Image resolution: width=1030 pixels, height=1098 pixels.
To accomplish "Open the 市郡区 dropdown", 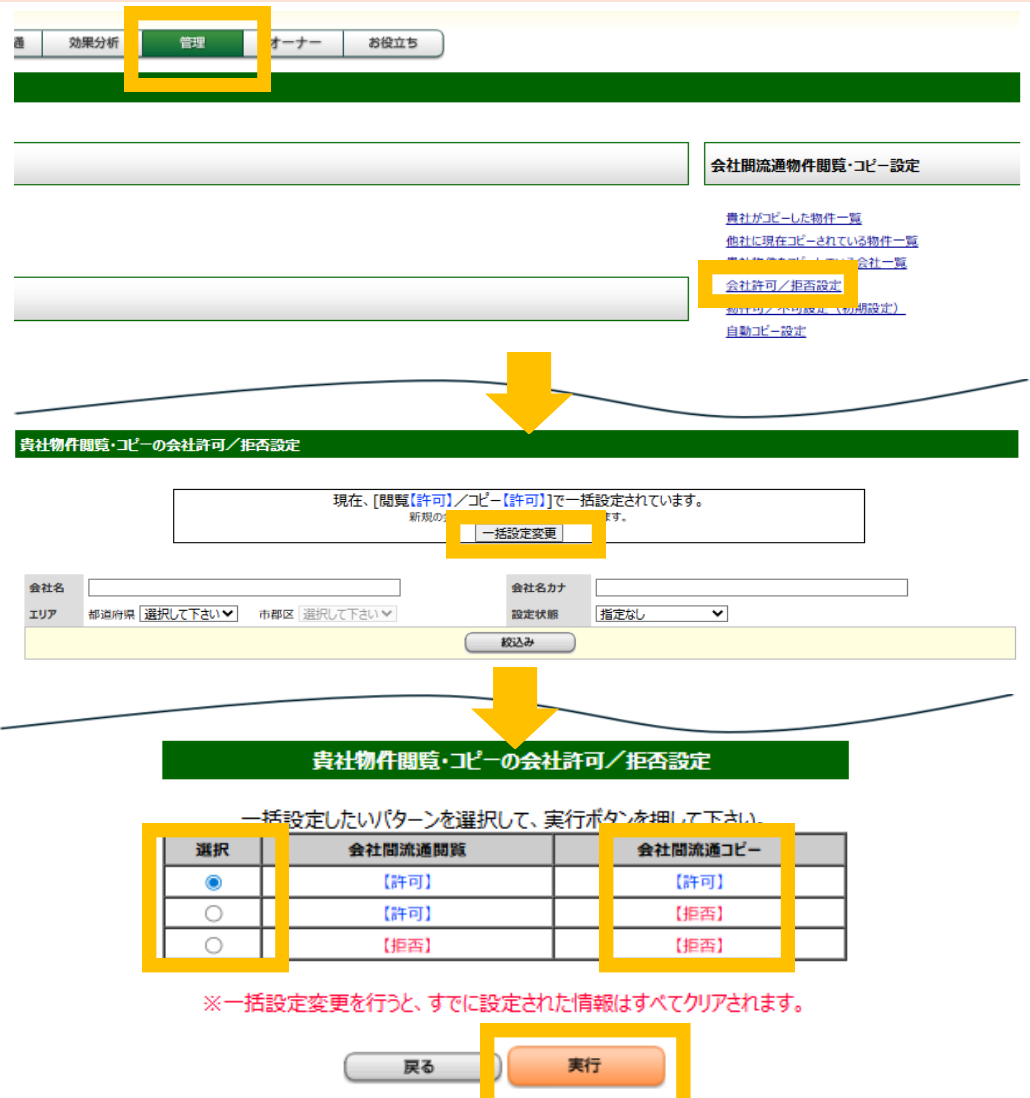I will (x=348, y=614).
